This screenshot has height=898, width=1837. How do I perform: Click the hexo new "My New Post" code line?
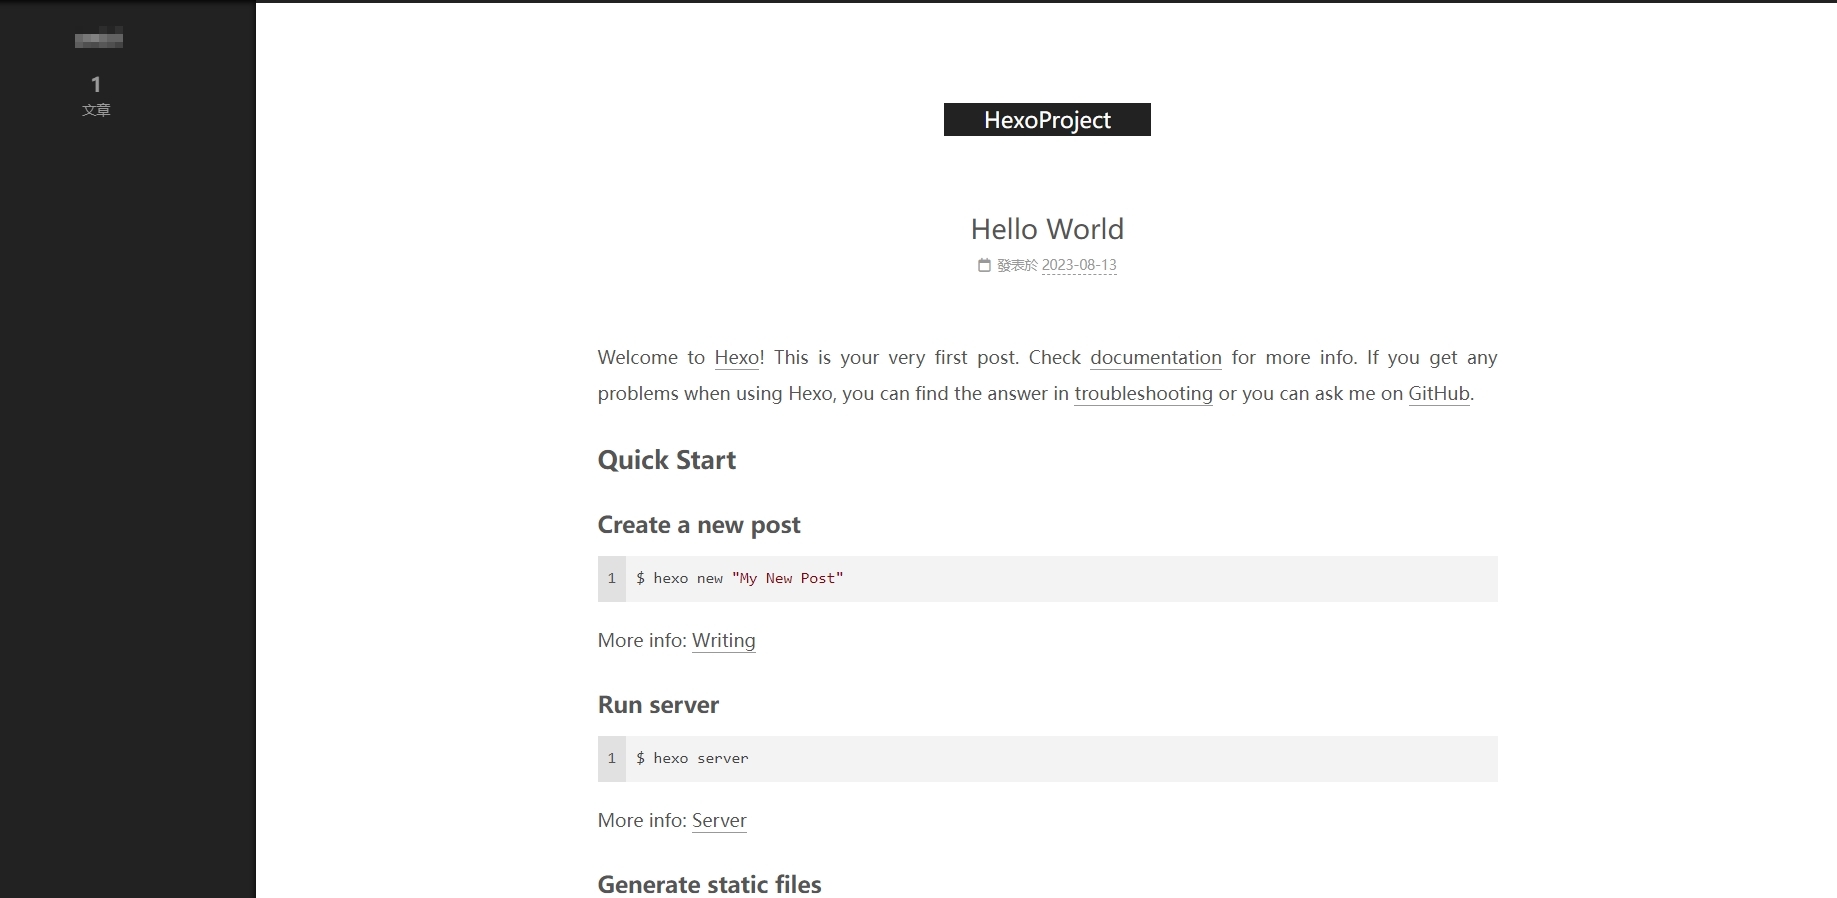pyautogui.click(x=740, y=579)
